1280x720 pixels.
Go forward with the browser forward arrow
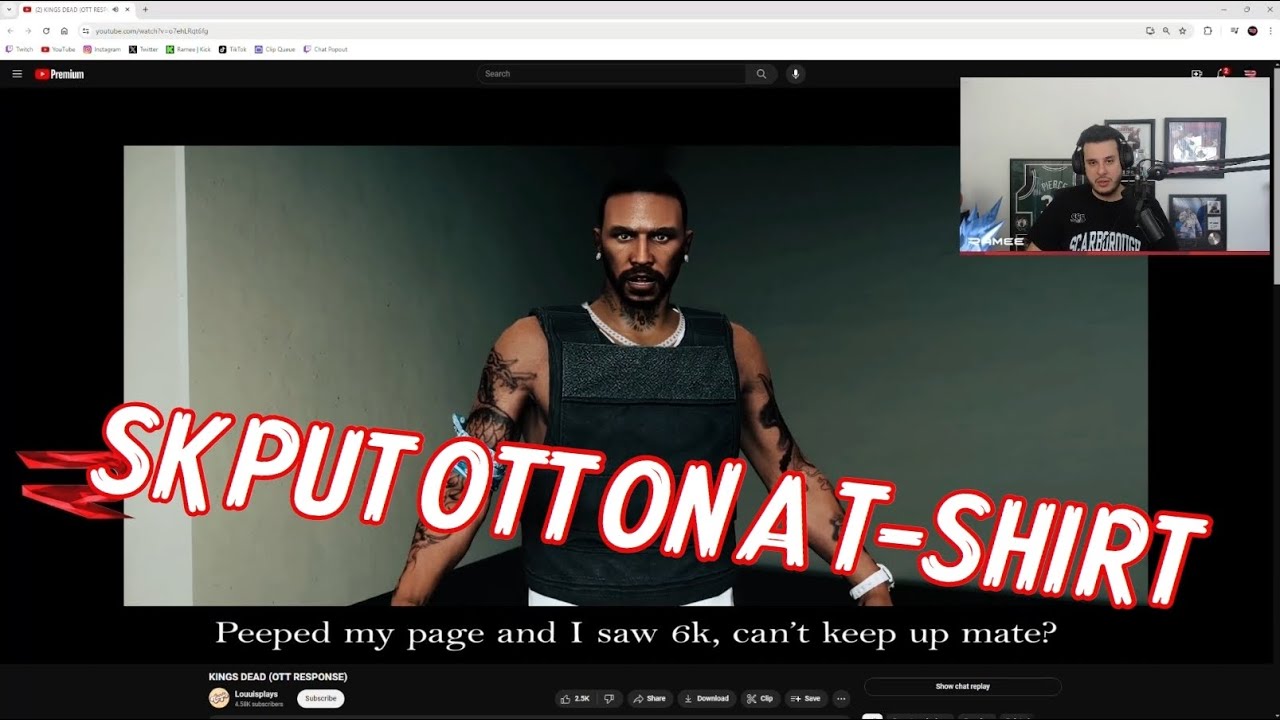click(x=28, y=31)
